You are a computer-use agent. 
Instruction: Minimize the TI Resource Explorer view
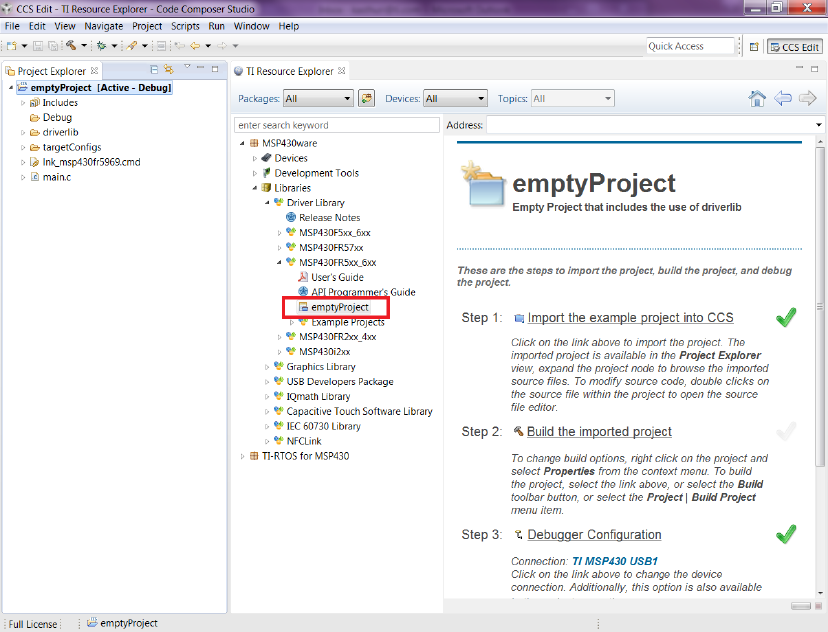pyautogui.click(x=799, y=68)
